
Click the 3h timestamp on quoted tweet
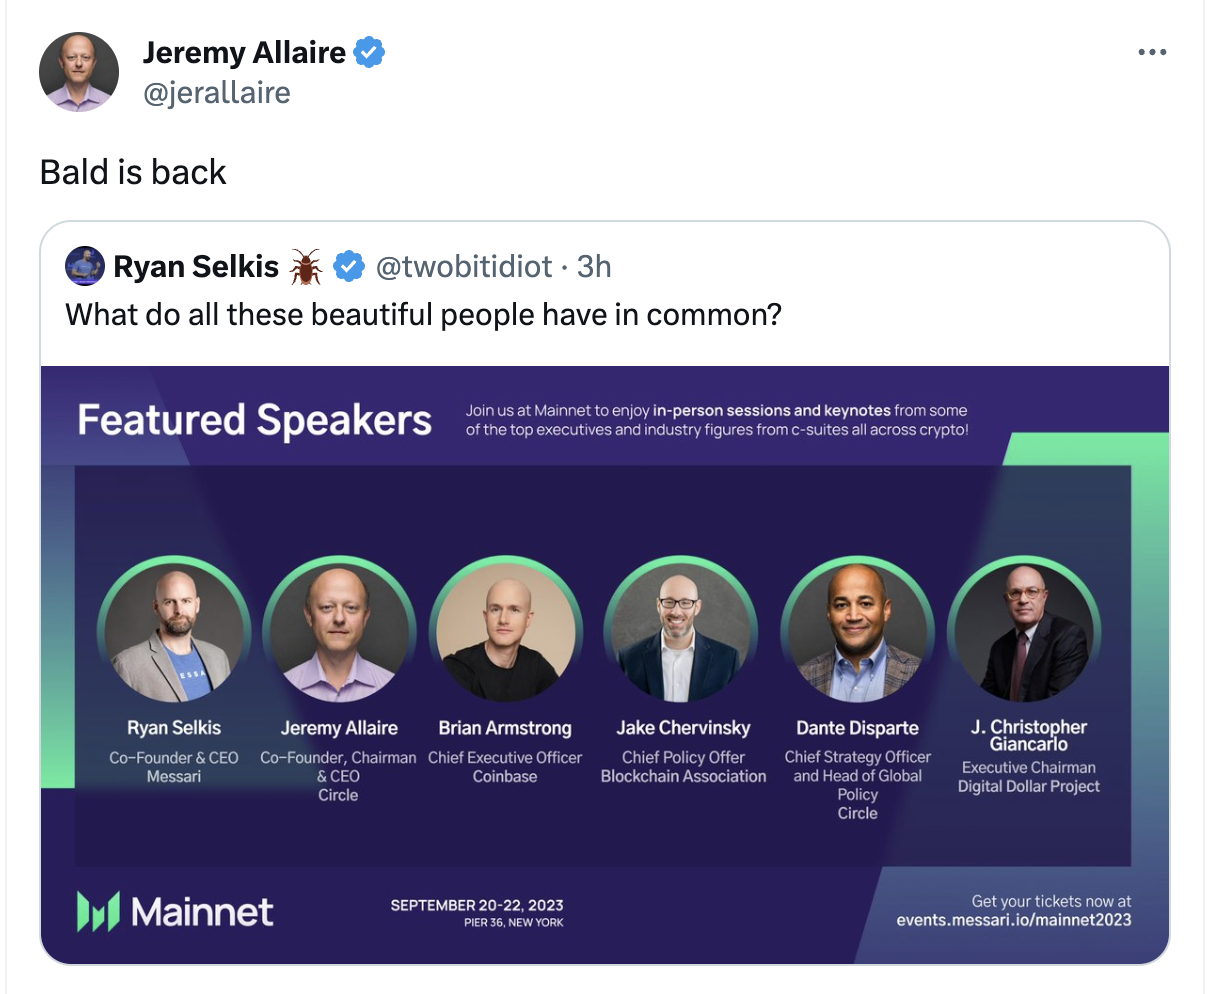594,266
